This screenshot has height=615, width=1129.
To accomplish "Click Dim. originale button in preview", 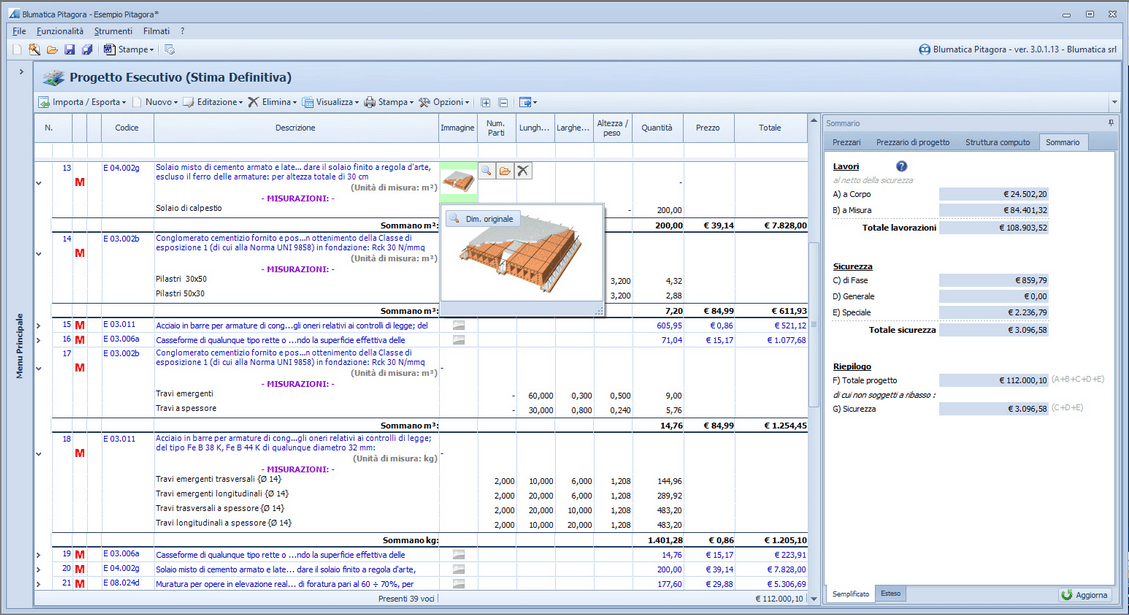I will (482, 219).
